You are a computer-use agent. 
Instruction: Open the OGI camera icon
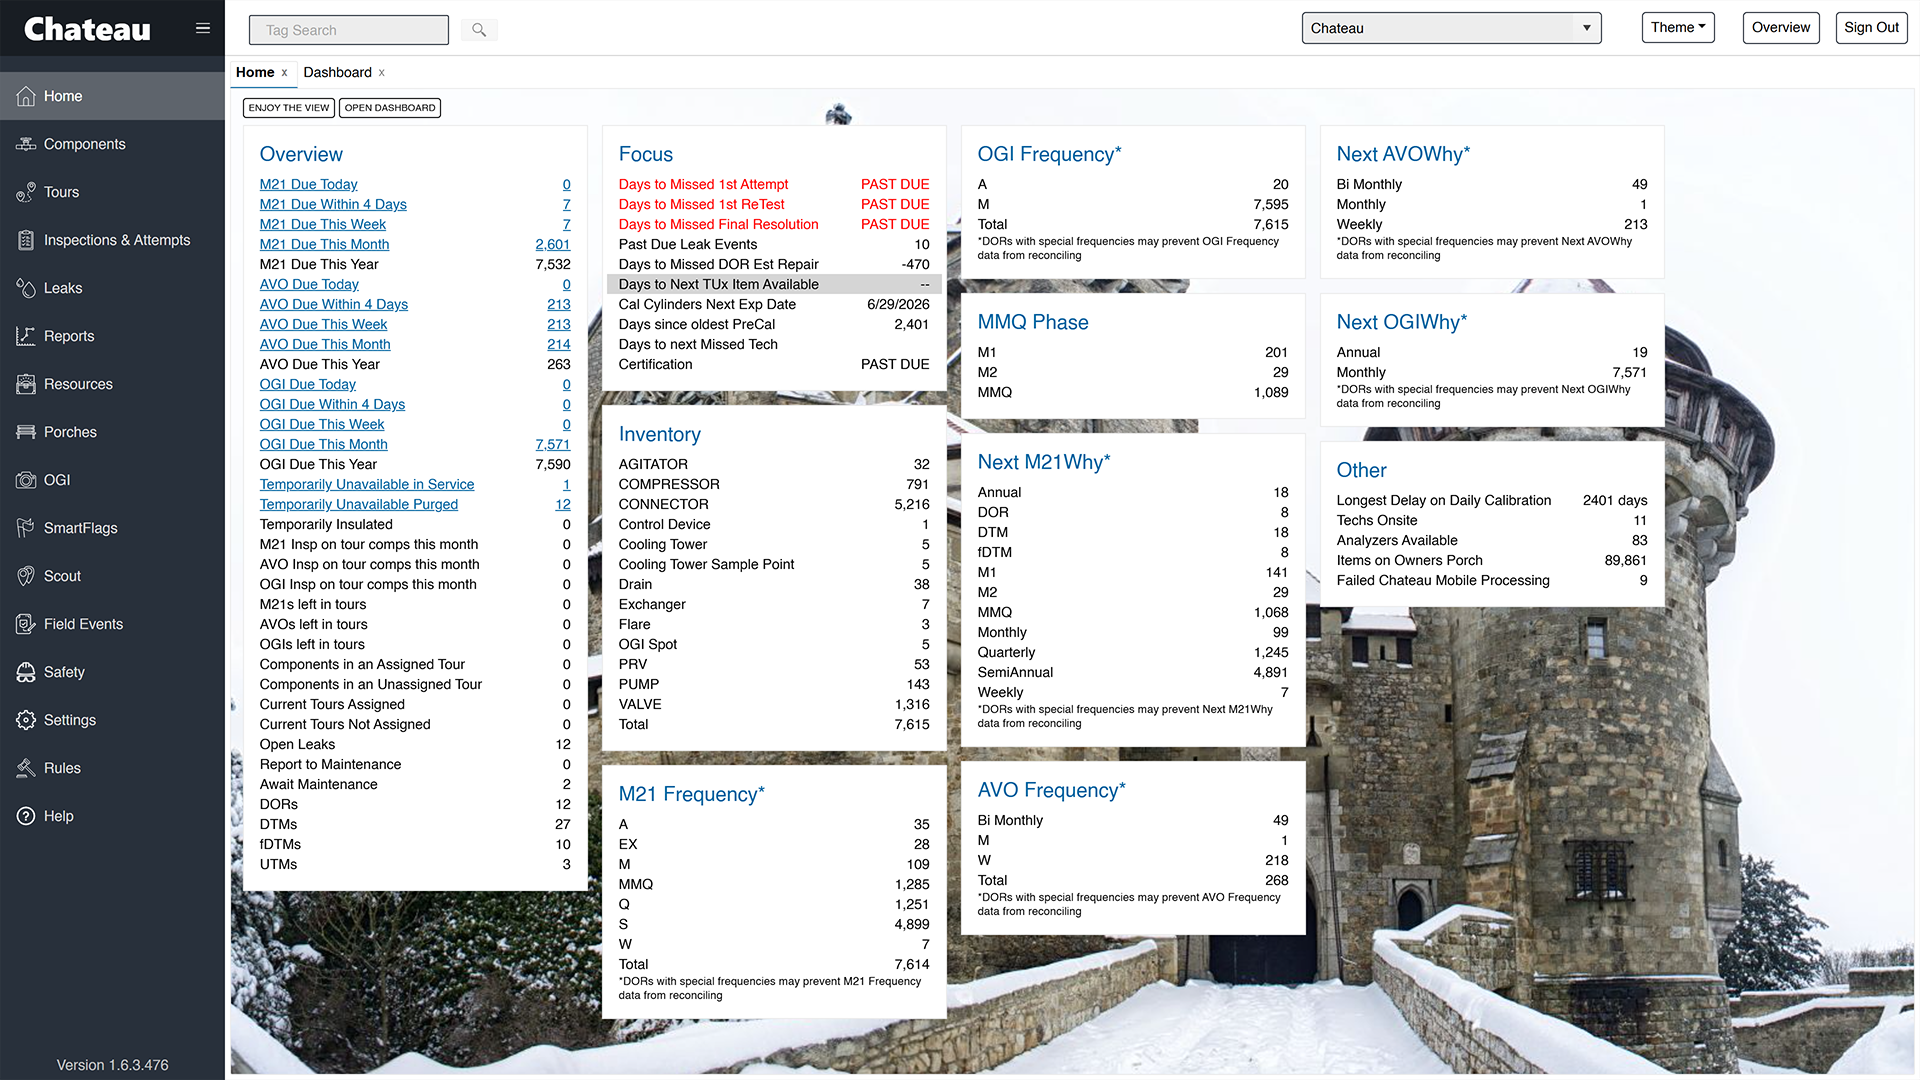tap(26, 480)
